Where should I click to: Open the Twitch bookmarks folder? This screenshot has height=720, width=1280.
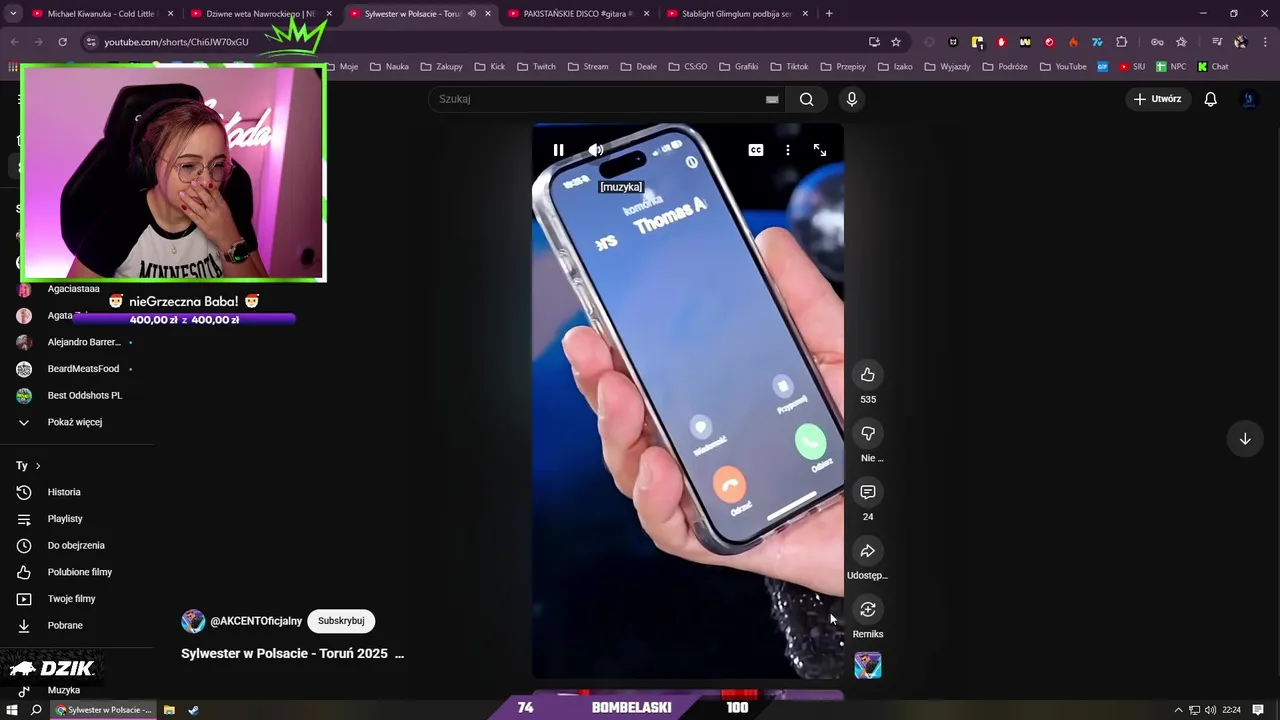[x=536, y=67]
